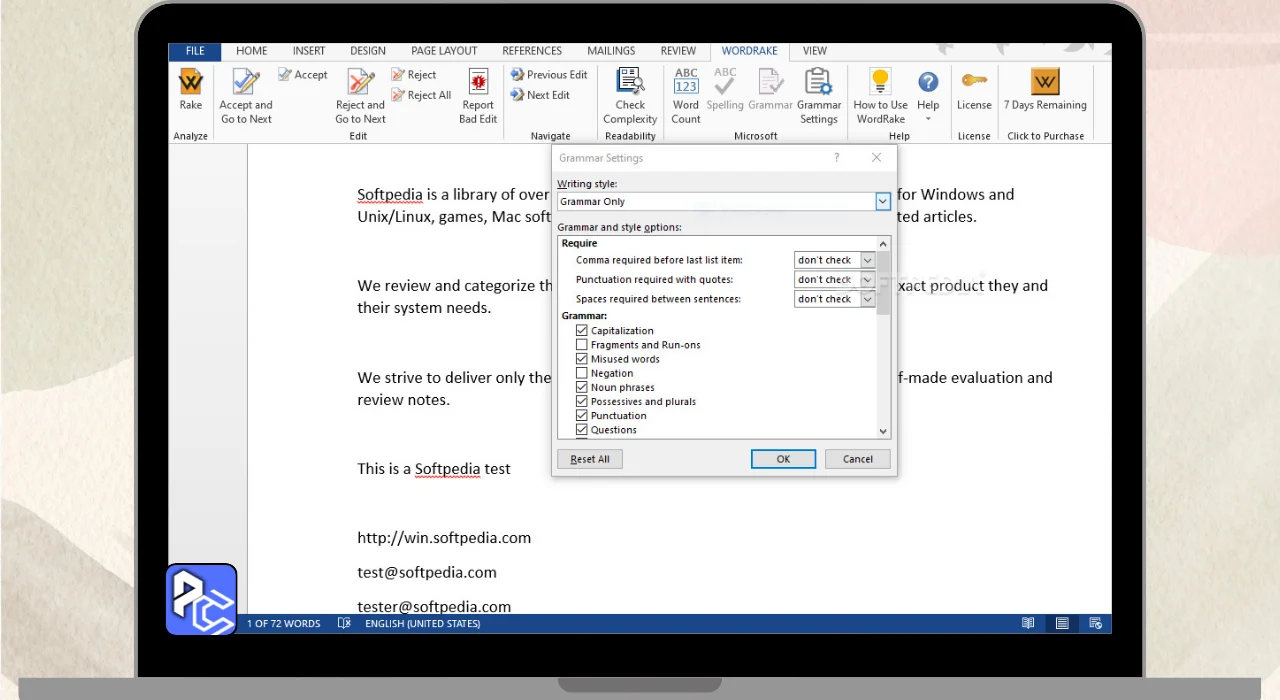
Task: Open Comma required before last list item dropdown
Action: pyautogui.click(x=867, y=260)
